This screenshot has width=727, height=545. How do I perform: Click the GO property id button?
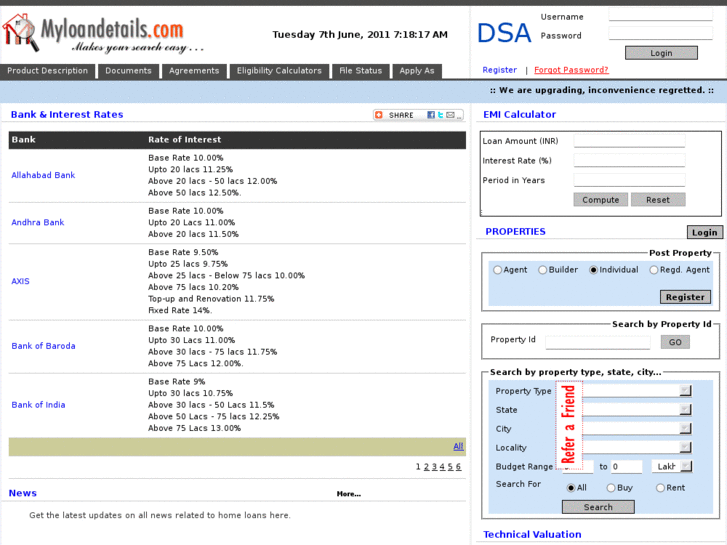pyautogui.click(x=675, y=342)
